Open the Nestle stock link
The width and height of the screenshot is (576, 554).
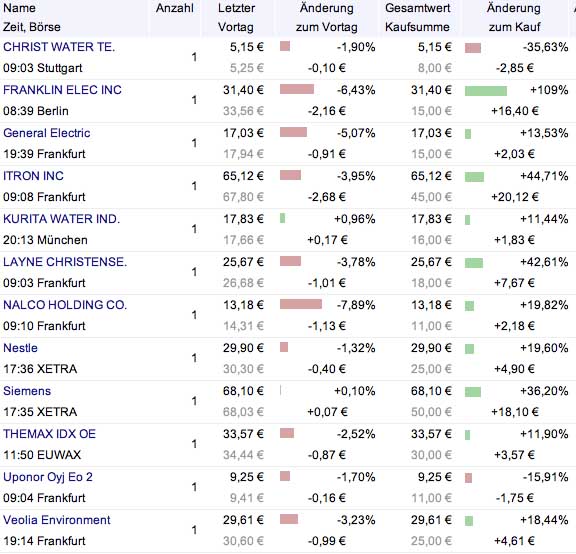[20, 348]
